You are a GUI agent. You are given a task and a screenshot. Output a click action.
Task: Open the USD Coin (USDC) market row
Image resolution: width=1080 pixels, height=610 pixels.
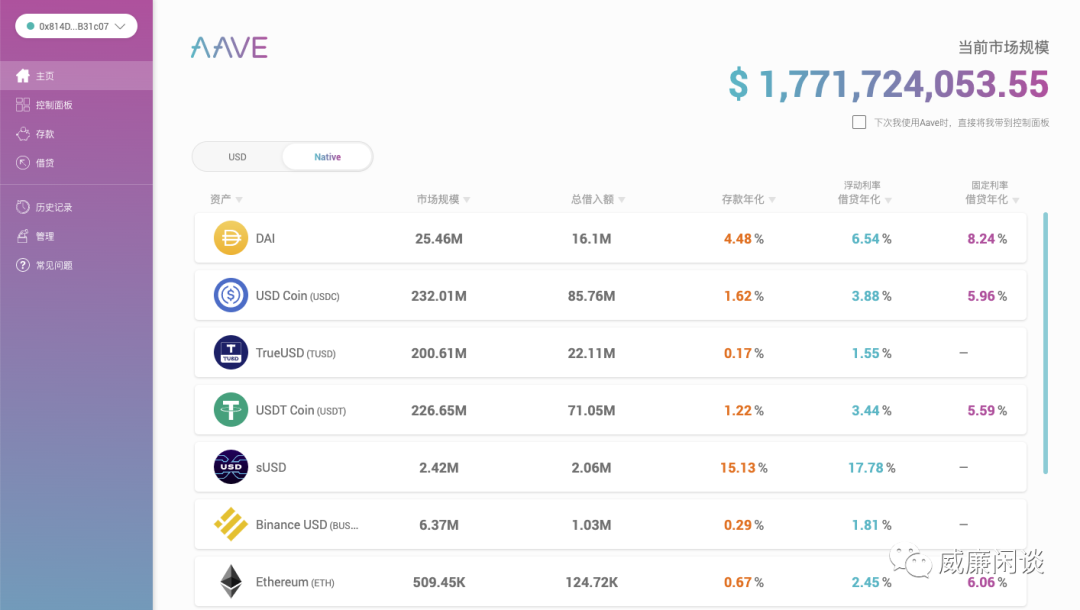[x=610, y=295]
